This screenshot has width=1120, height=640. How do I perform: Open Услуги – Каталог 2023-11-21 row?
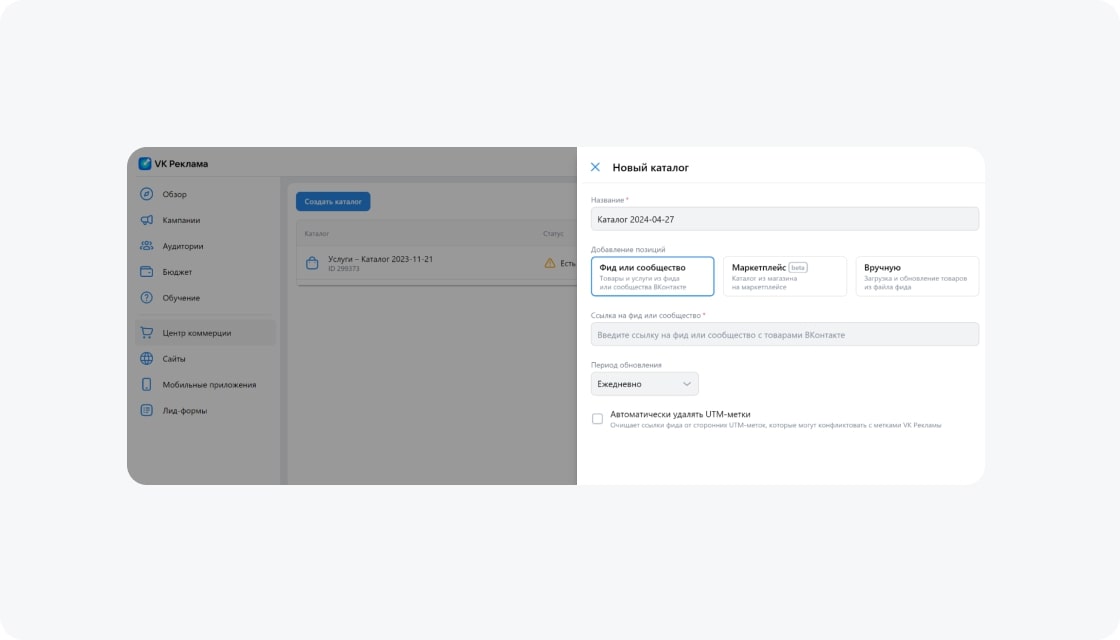(436, 263)
